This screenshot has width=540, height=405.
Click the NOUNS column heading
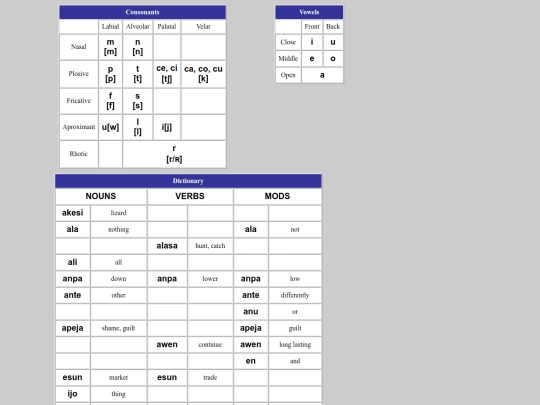(101, 196)
